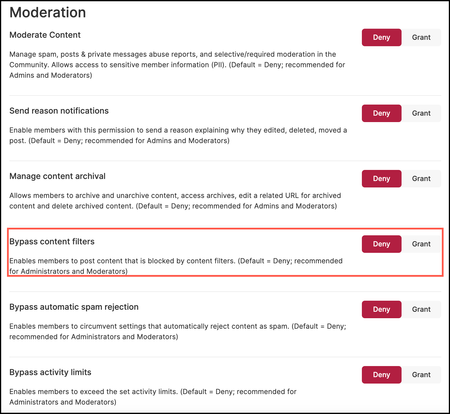The height and width of the screenshot is (414, 450).
Task: Deny Bypass automatic spam rejection
Action: pos(381,309)
